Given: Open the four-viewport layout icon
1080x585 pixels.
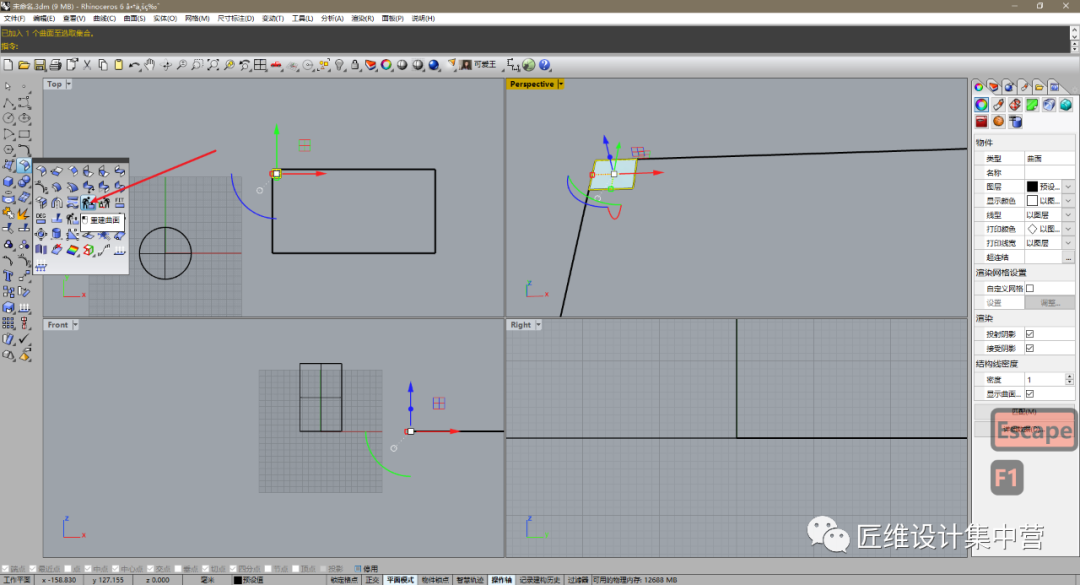Looking at the screenshot, I should (260, 65).
